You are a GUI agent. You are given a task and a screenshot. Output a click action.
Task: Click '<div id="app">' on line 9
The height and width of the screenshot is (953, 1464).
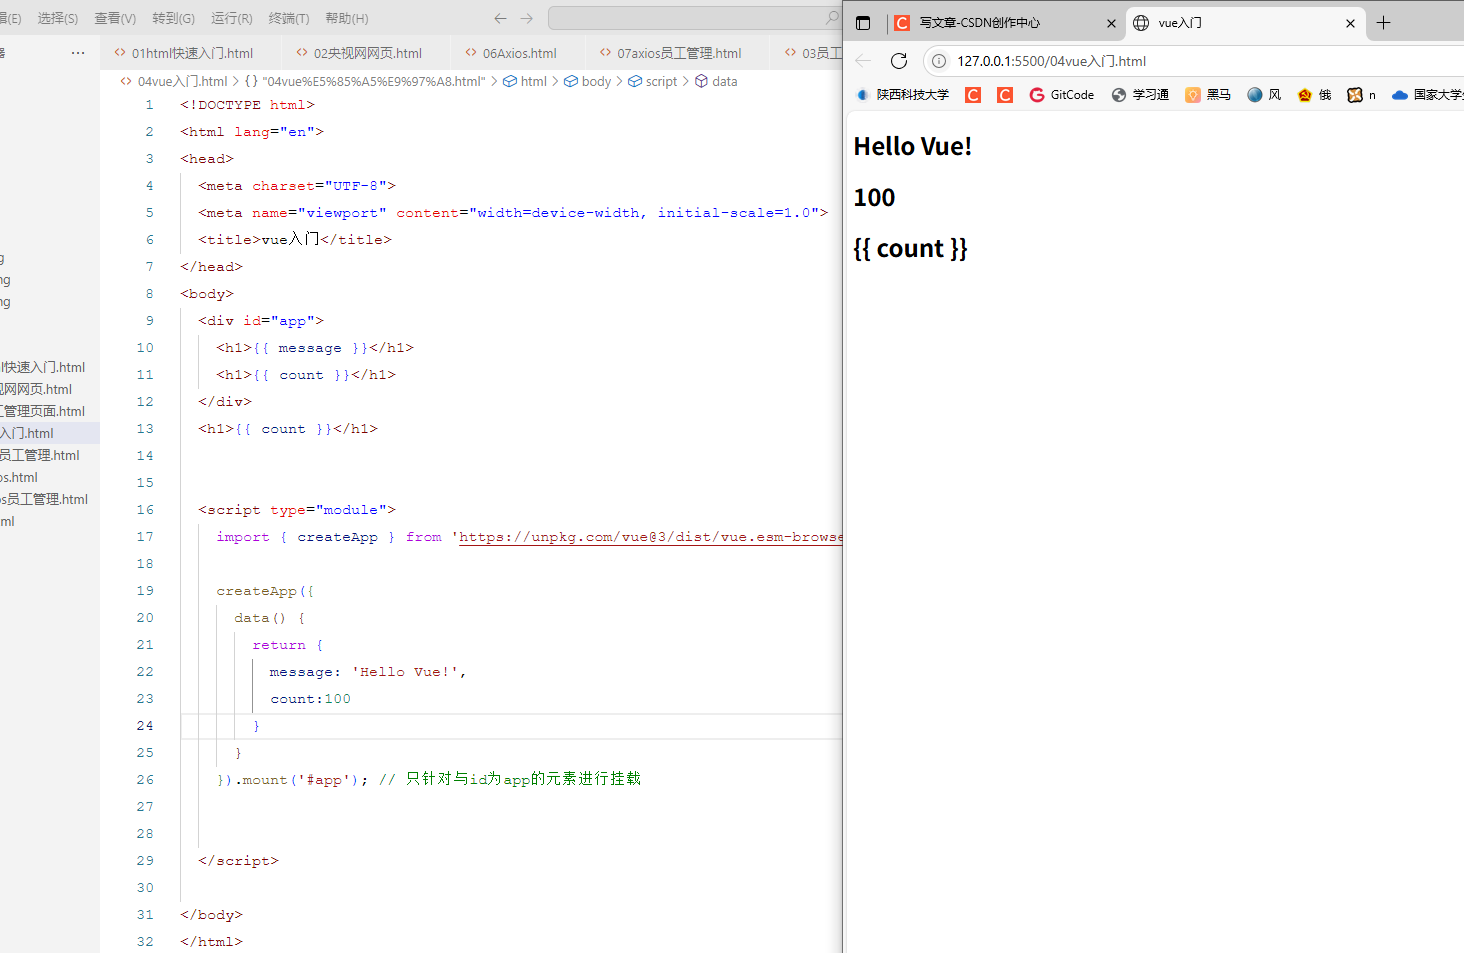point(261,321)
